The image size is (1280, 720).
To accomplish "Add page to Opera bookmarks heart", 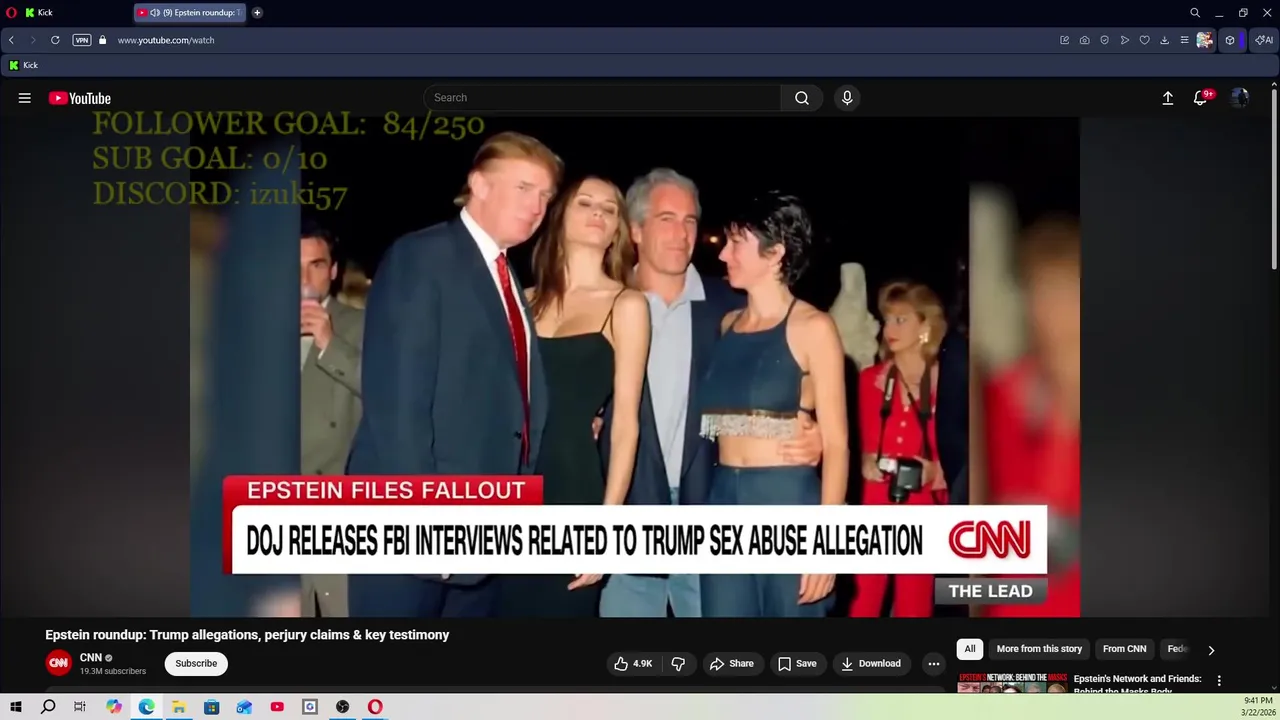I will click(1145, 40).
